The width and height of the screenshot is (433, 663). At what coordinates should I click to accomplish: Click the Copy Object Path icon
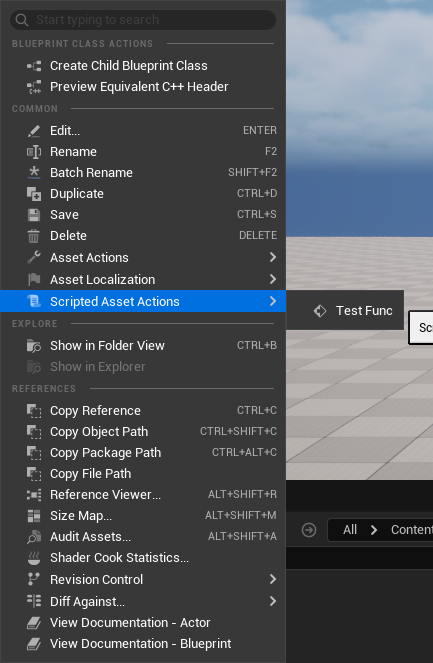34,432
